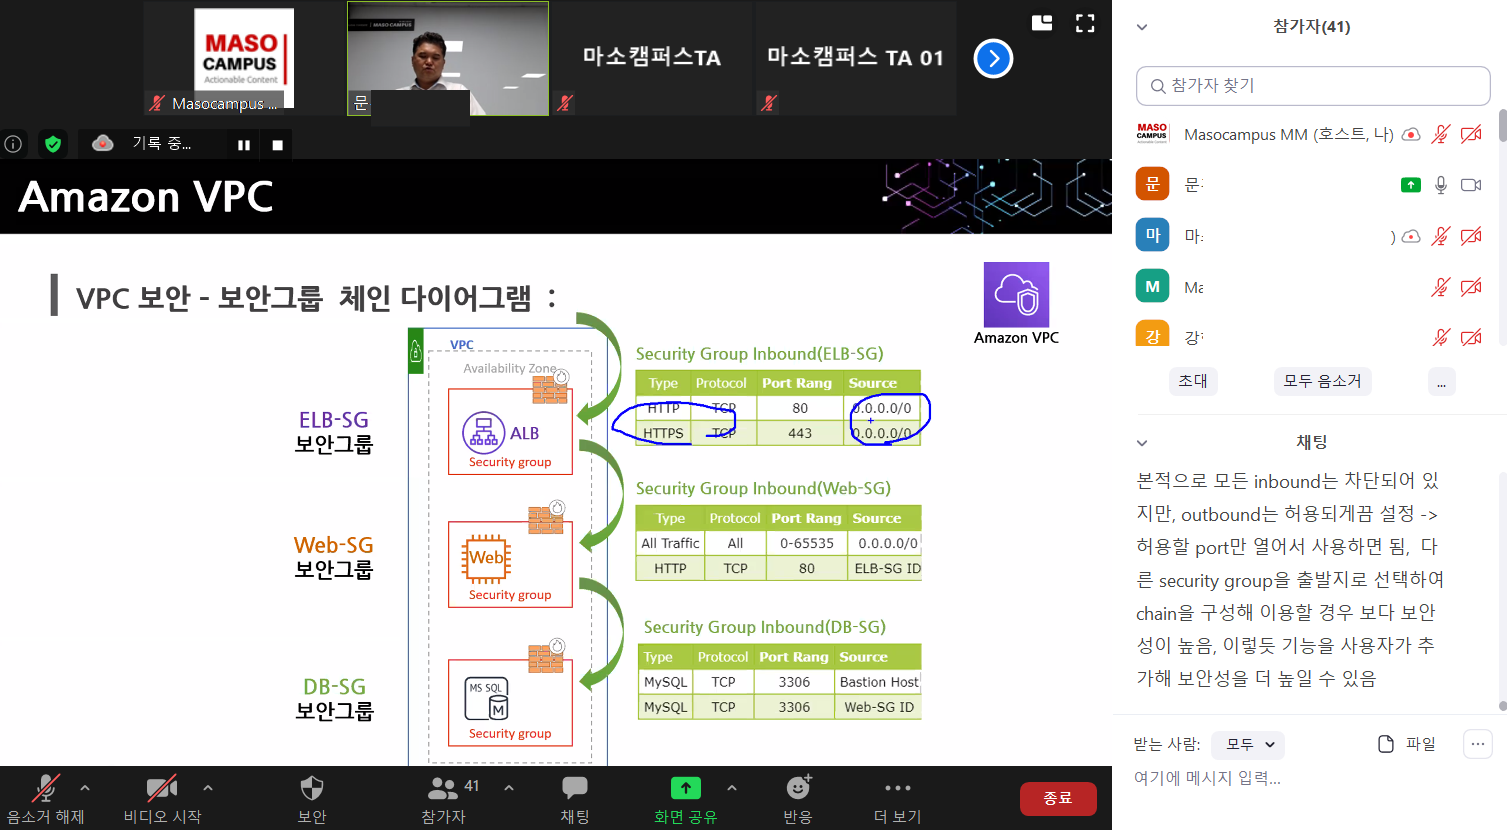Viewport: 1507px width, 830px height.
Task: Pause the recording
Action: click(243, 145)
